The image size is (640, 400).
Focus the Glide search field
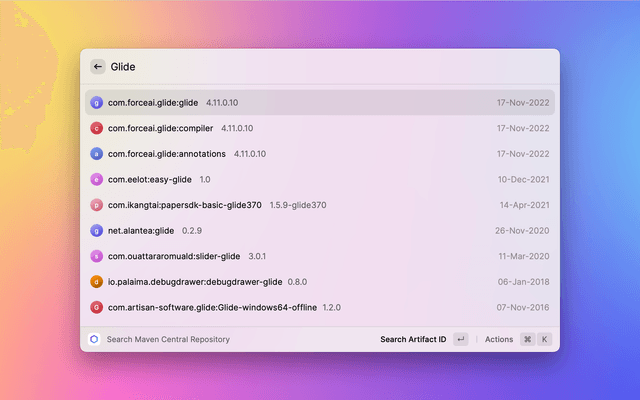tap(320, 67)
